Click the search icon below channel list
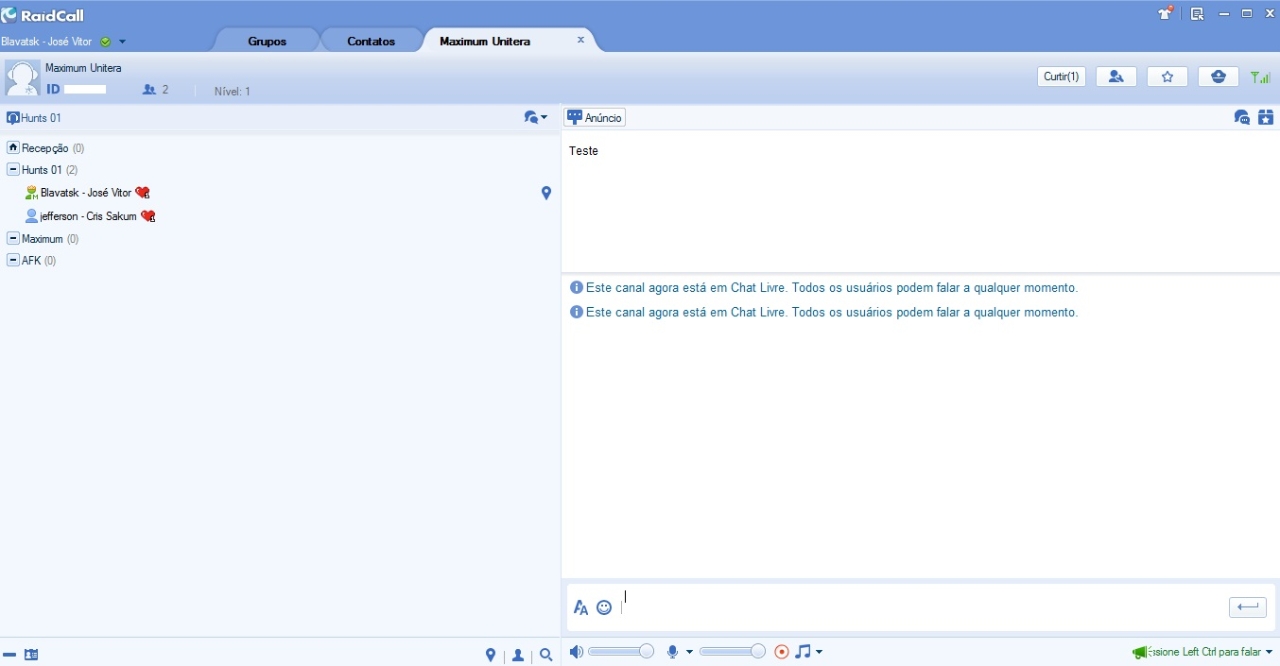Screen dimensions: 1280x666 click(546, 656)
